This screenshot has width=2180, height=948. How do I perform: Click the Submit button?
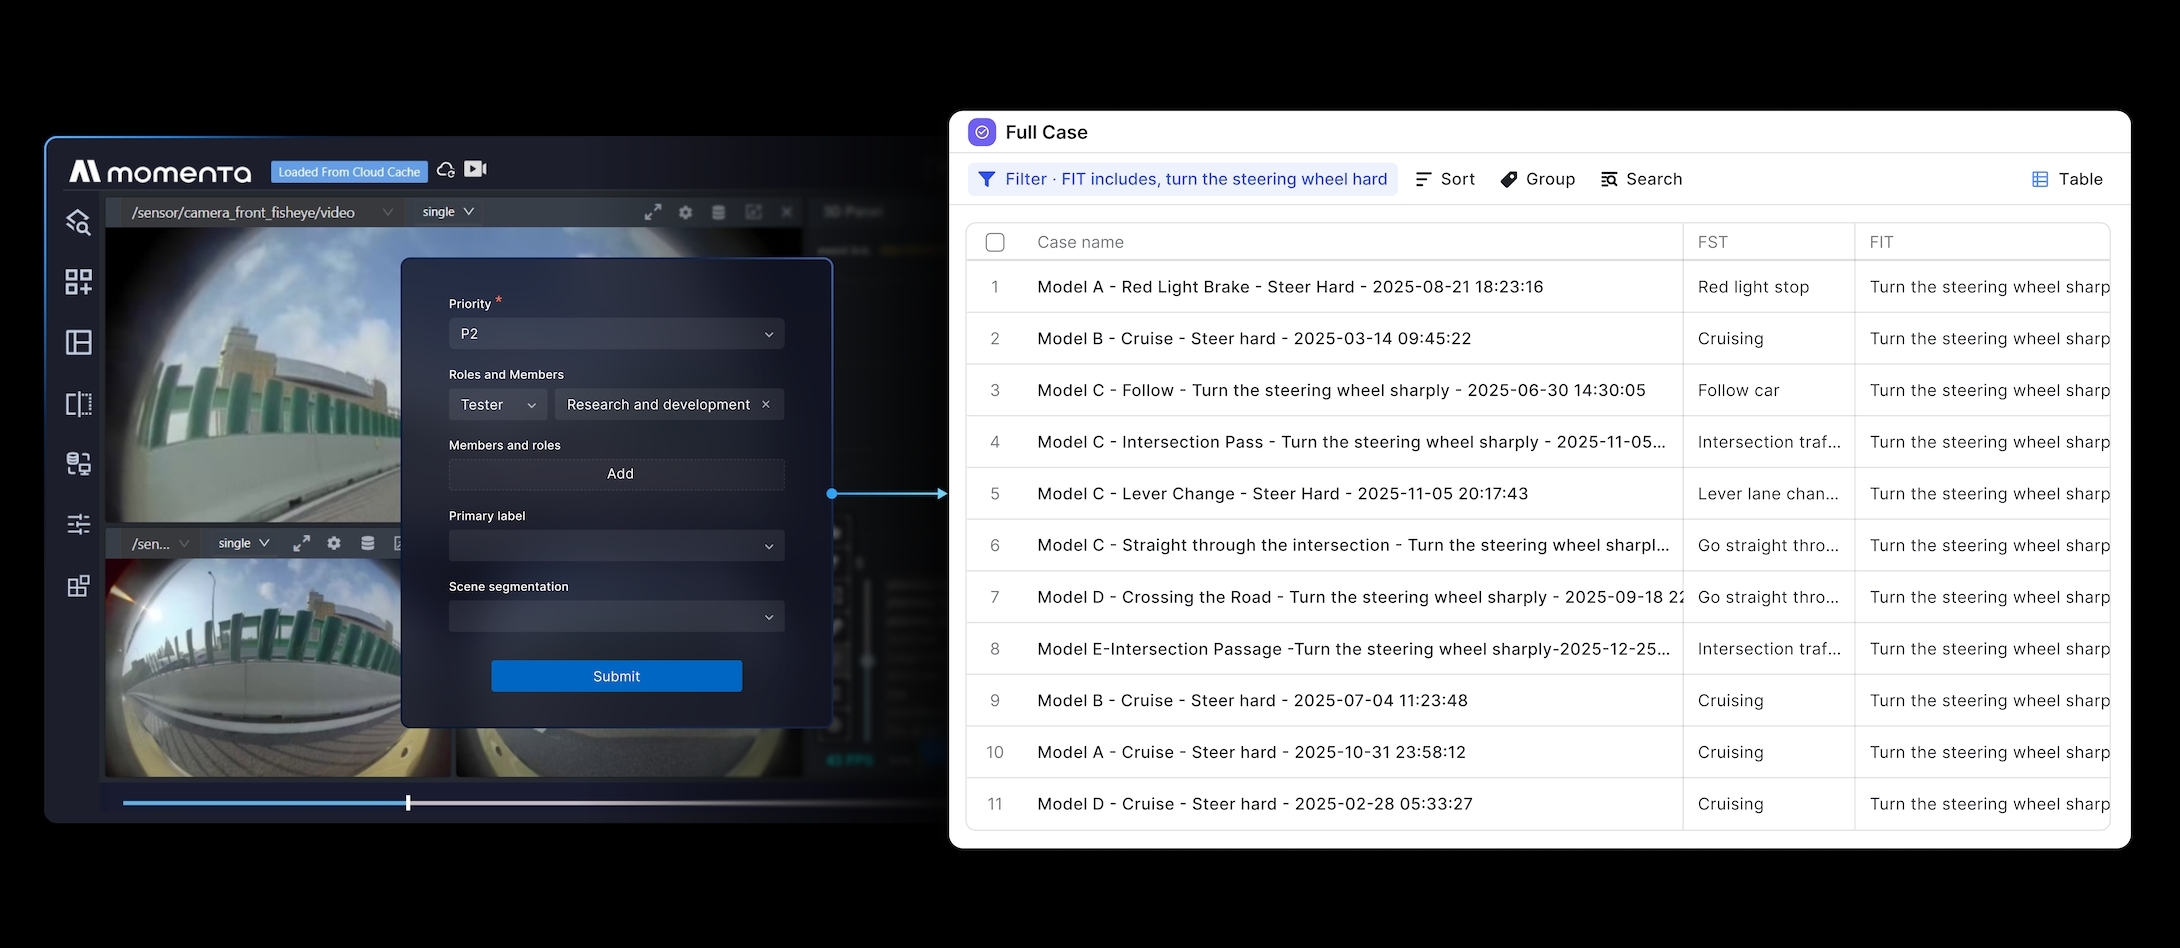[x=616, y=676]
